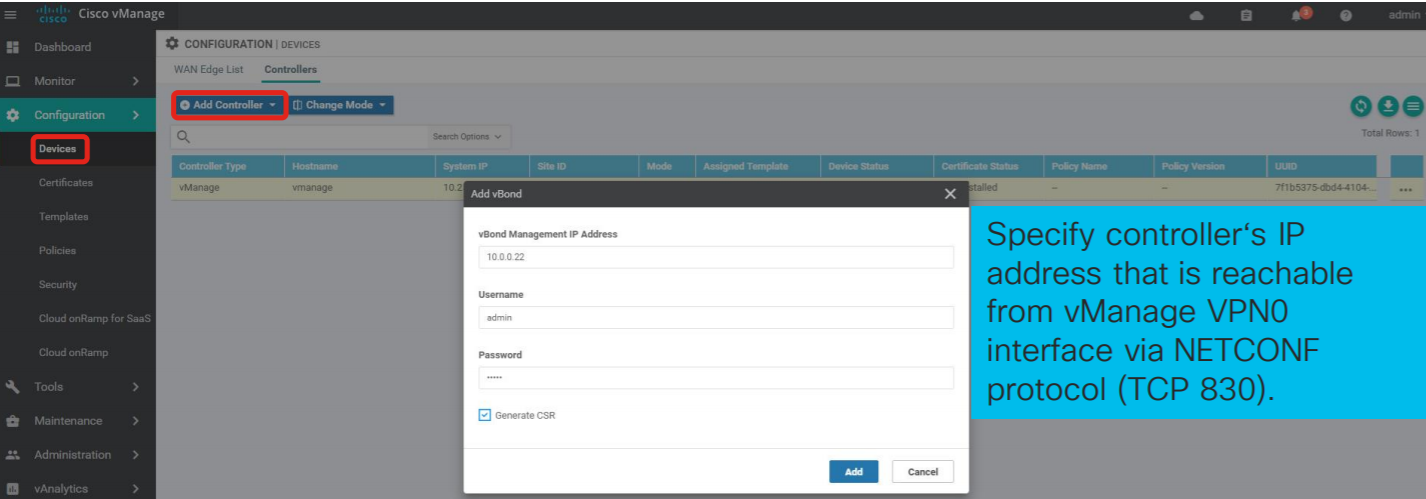Select Certificates in the Configuration menu
The image size is (1426, 499).
click(x=66, y=183)
